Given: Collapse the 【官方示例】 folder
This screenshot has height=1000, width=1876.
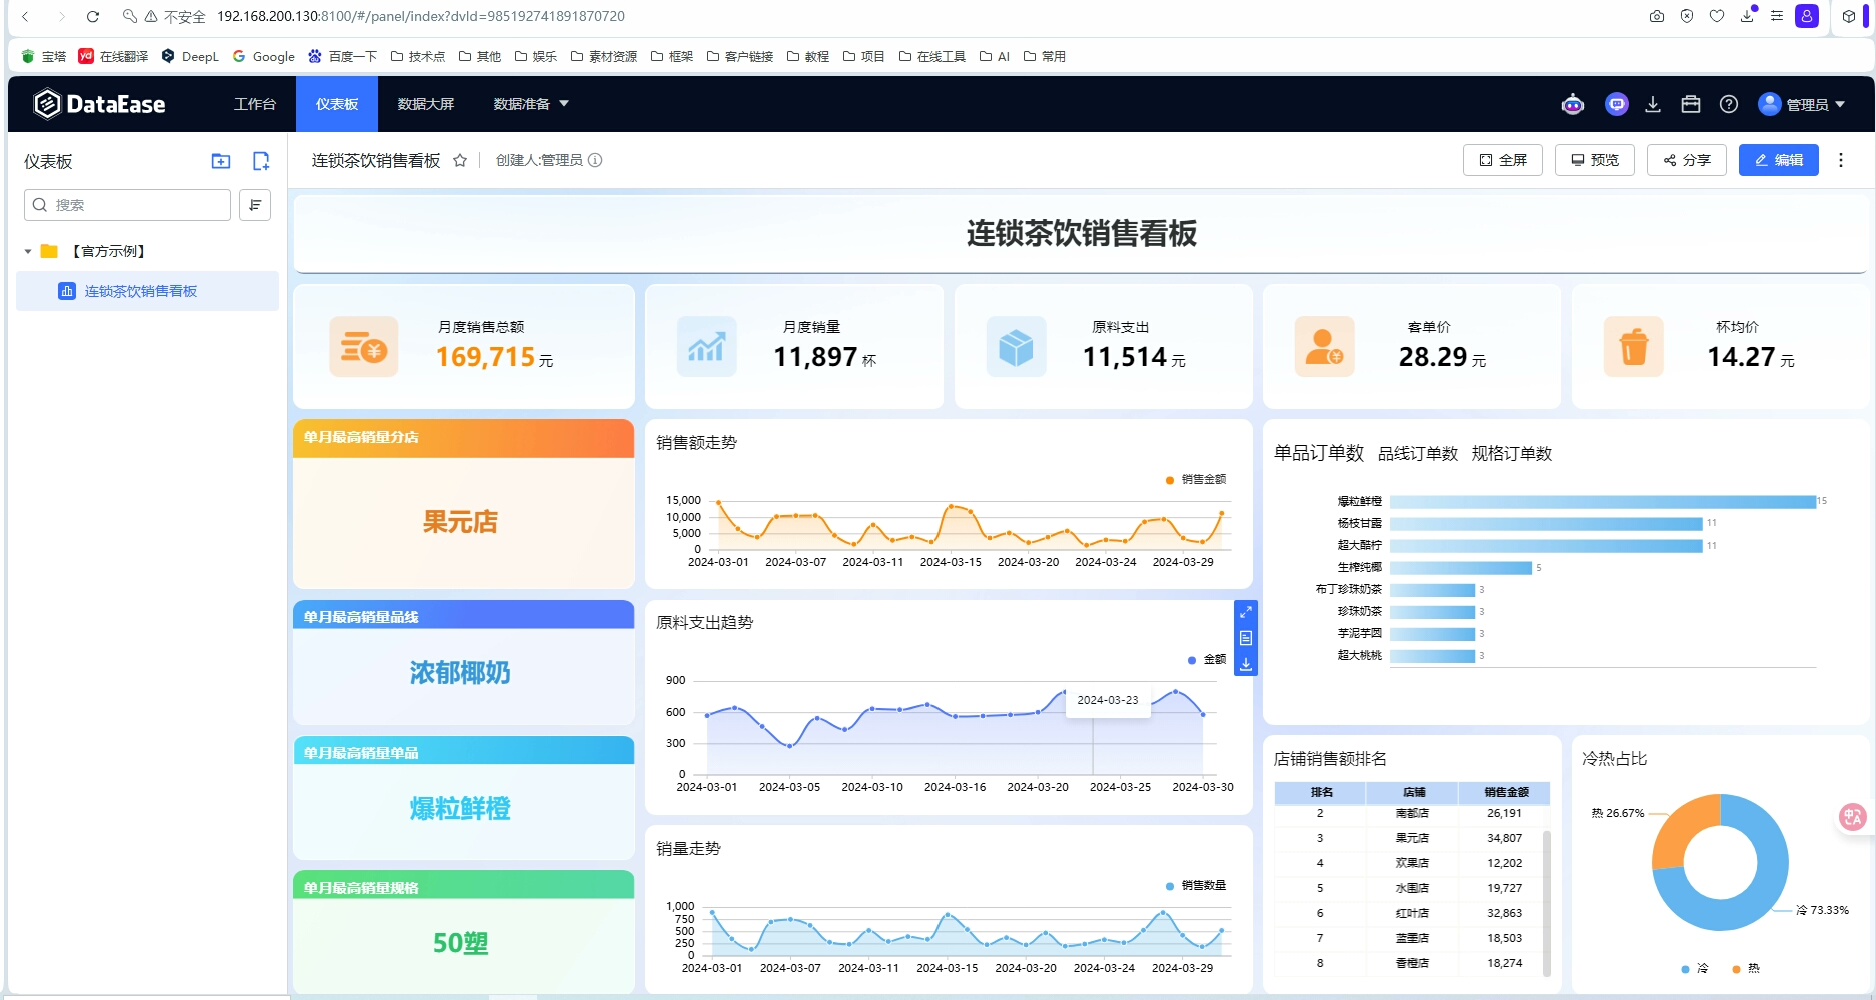Looking at the screenshot, I should pyautogui.click(x=28, y=251).
